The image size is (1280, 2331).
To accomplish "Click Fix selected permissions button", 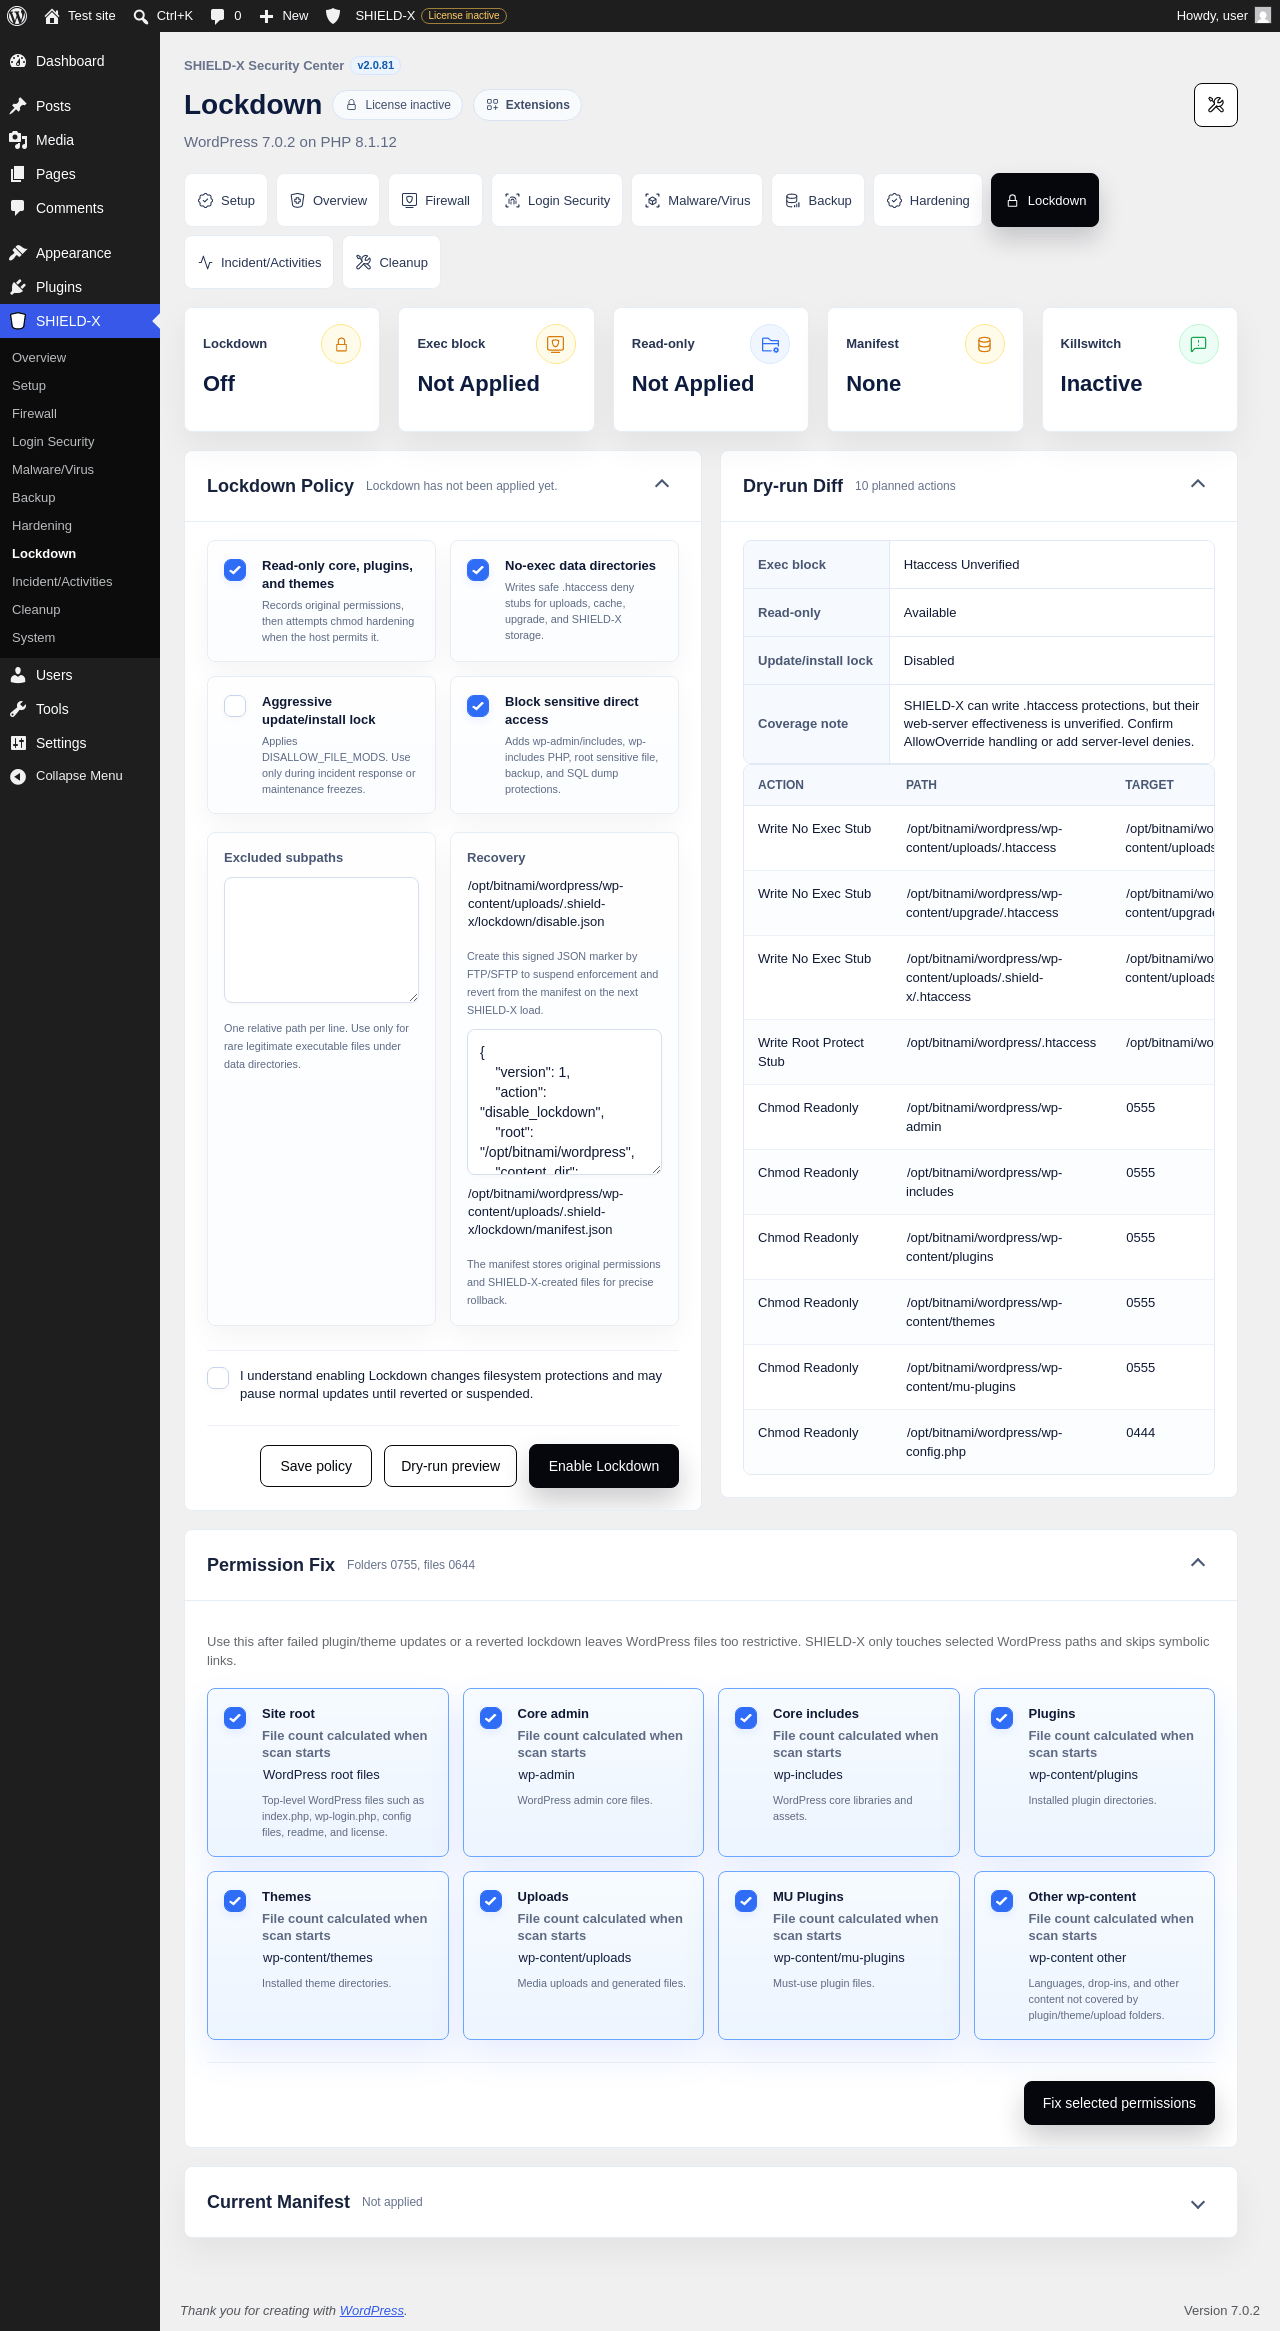I will tap(1119, 2103).
